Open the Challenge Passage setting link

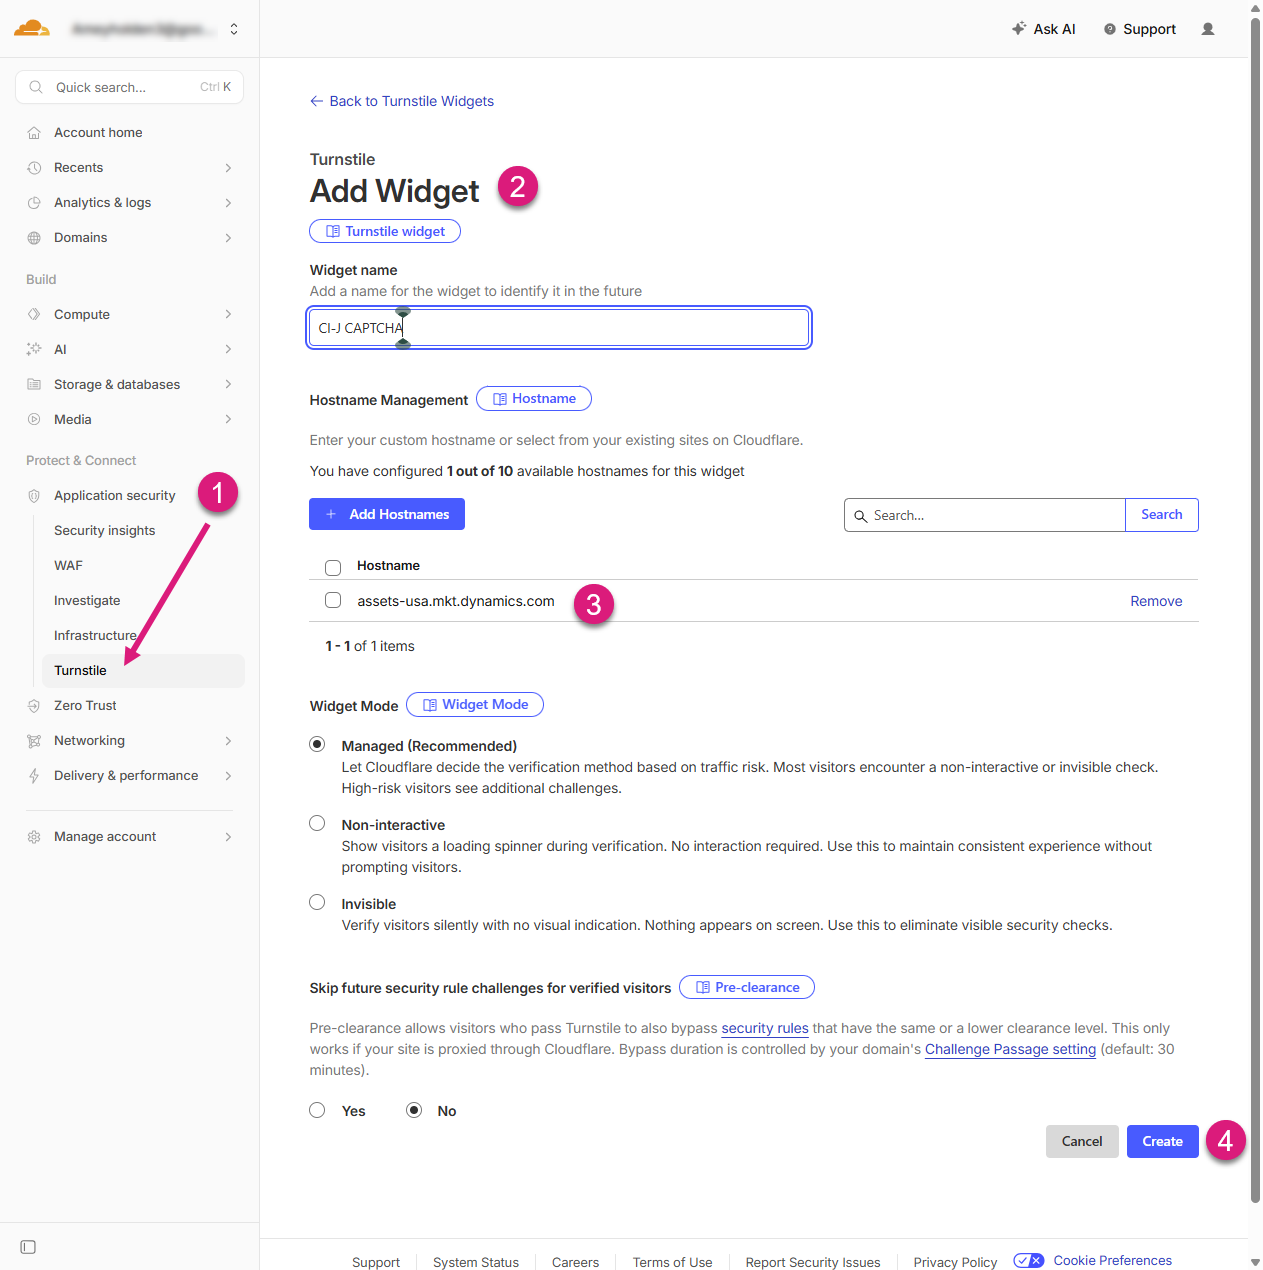pyautogui.click(x=1010, y=1049)
